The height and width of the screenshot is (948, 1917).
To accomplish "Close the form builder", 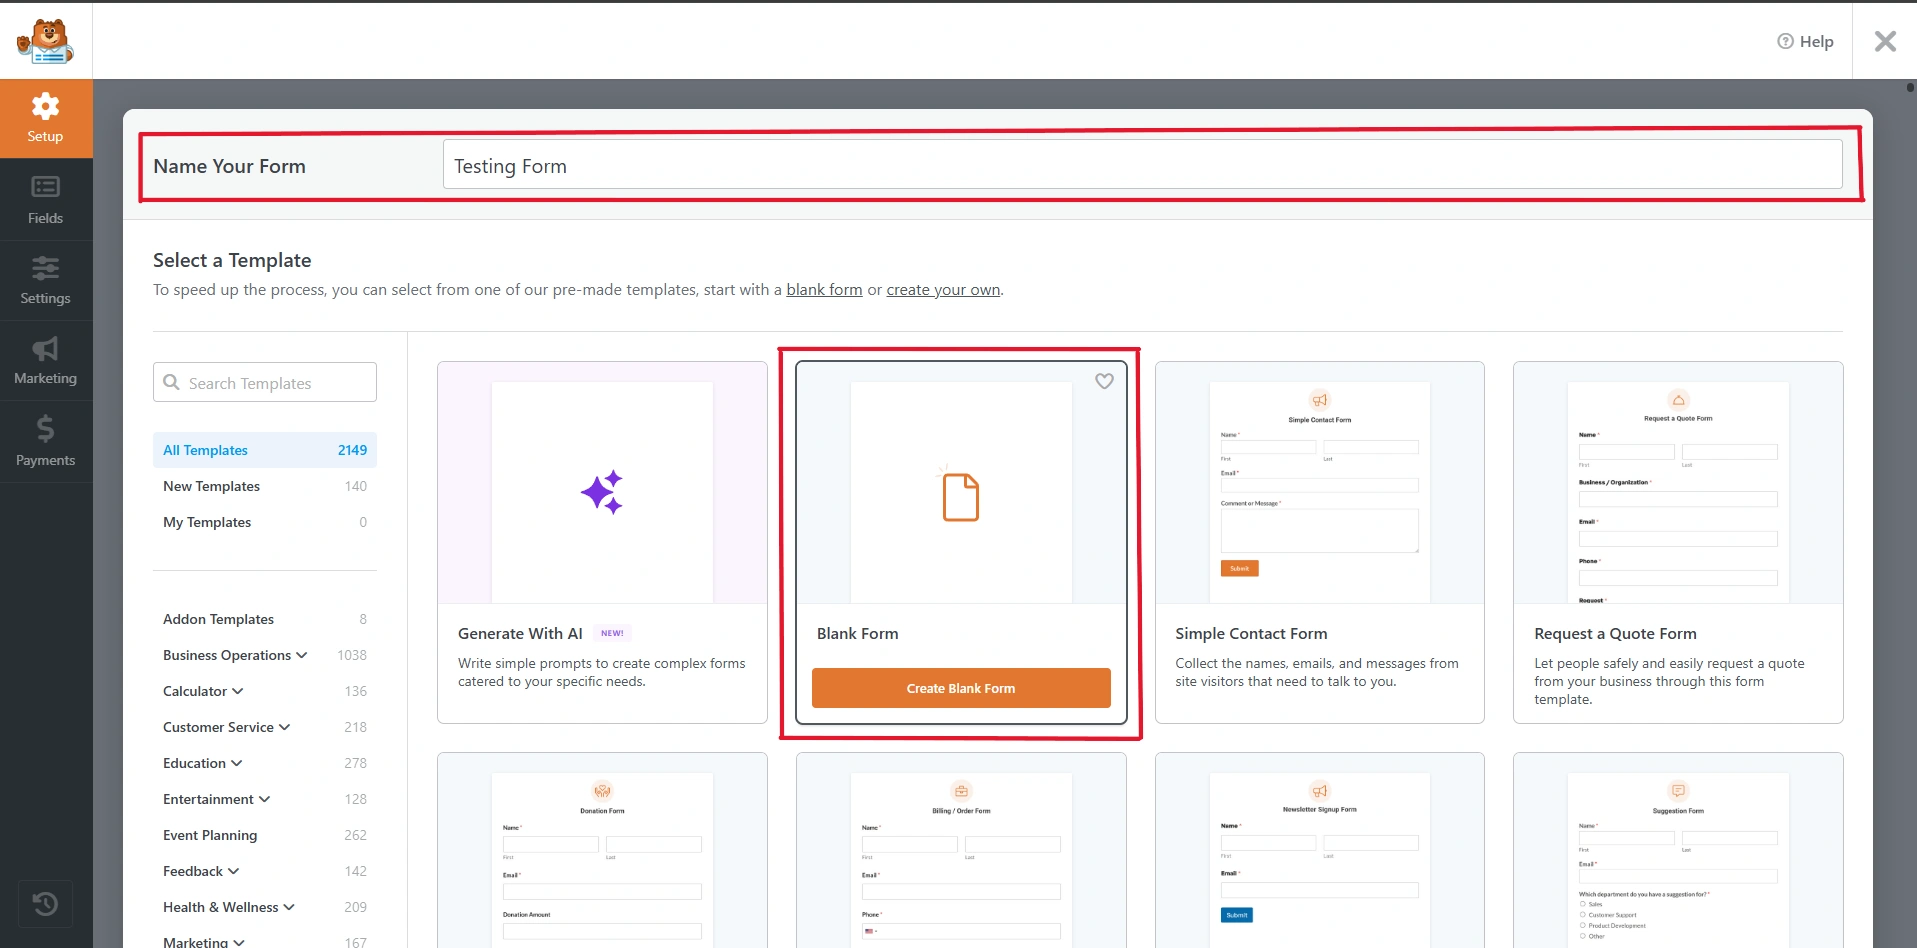I will click(1885, 41).
